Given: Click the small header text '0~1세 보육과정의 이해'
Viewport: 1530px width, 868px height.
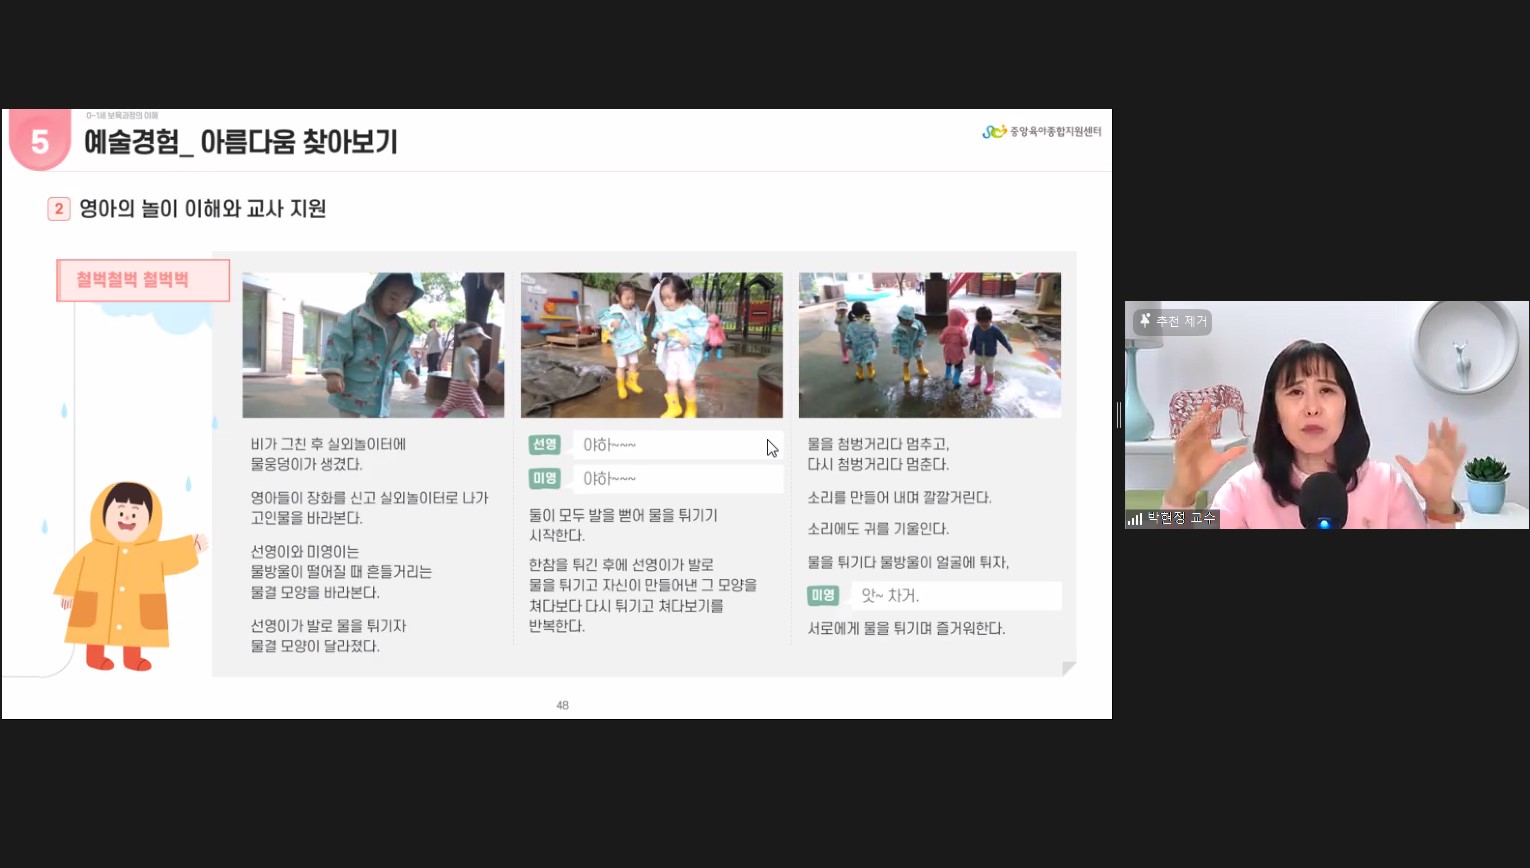Looking at the screenshot, I should pos(122,116).
